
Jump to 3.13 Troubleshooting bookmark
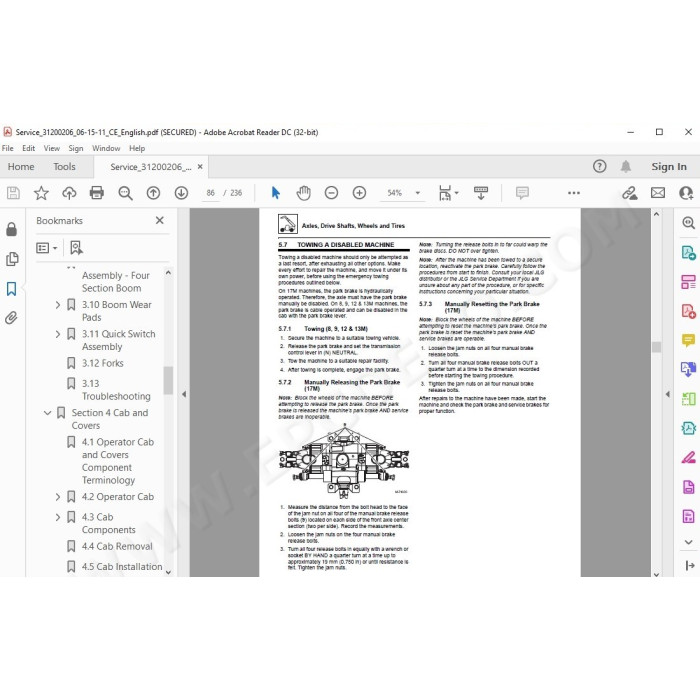[x=116, y=390]
